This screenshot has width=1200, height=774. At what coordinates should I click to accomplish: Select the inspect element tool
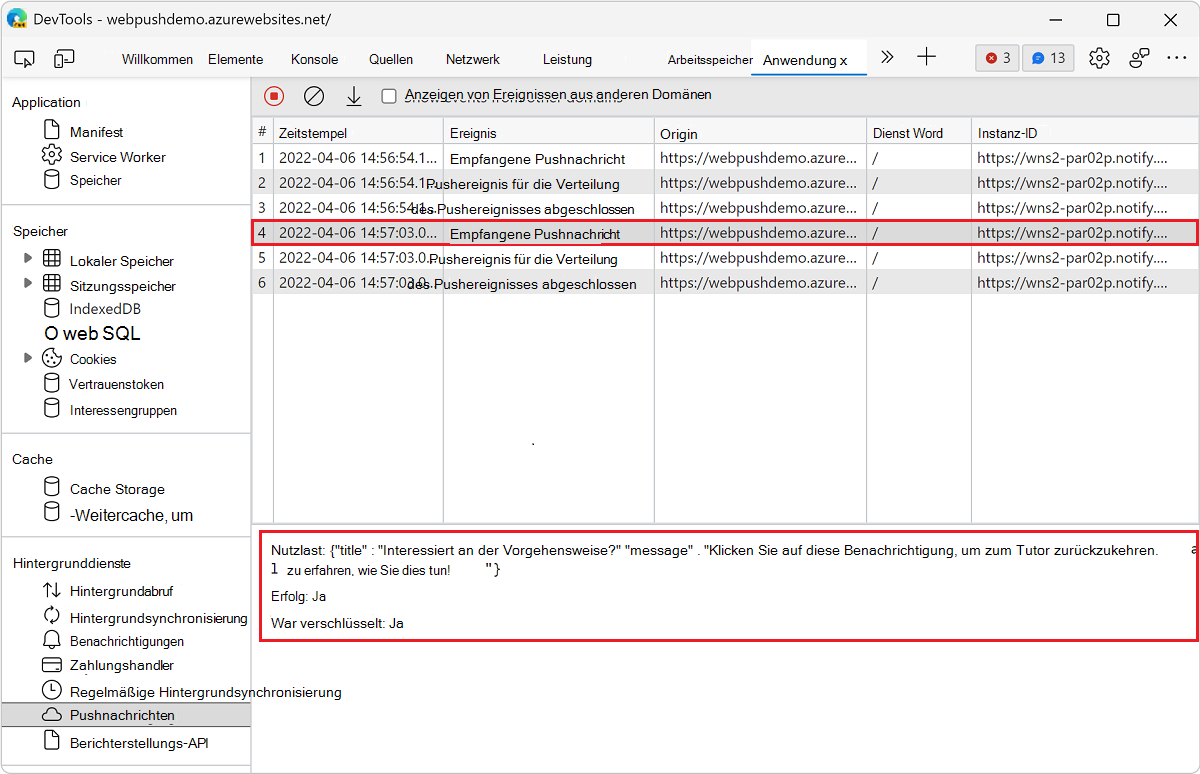[x=24, y=58]
